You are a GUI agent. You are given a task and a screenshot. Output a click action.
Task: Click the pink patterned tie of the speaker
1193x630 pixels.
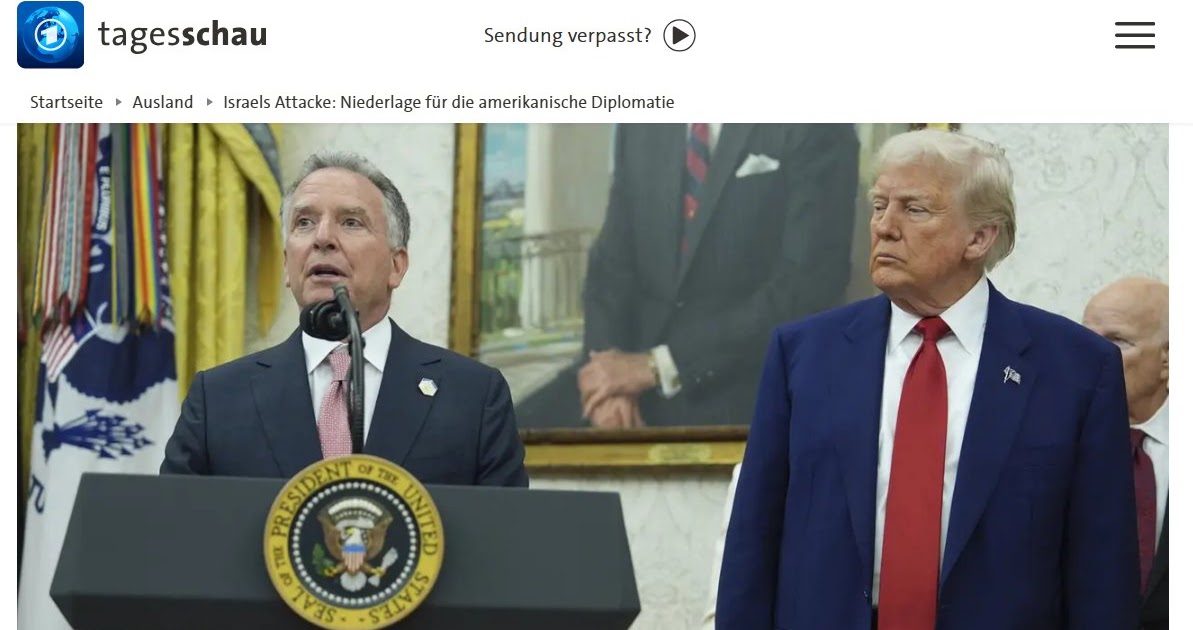[x=336, y=401]
